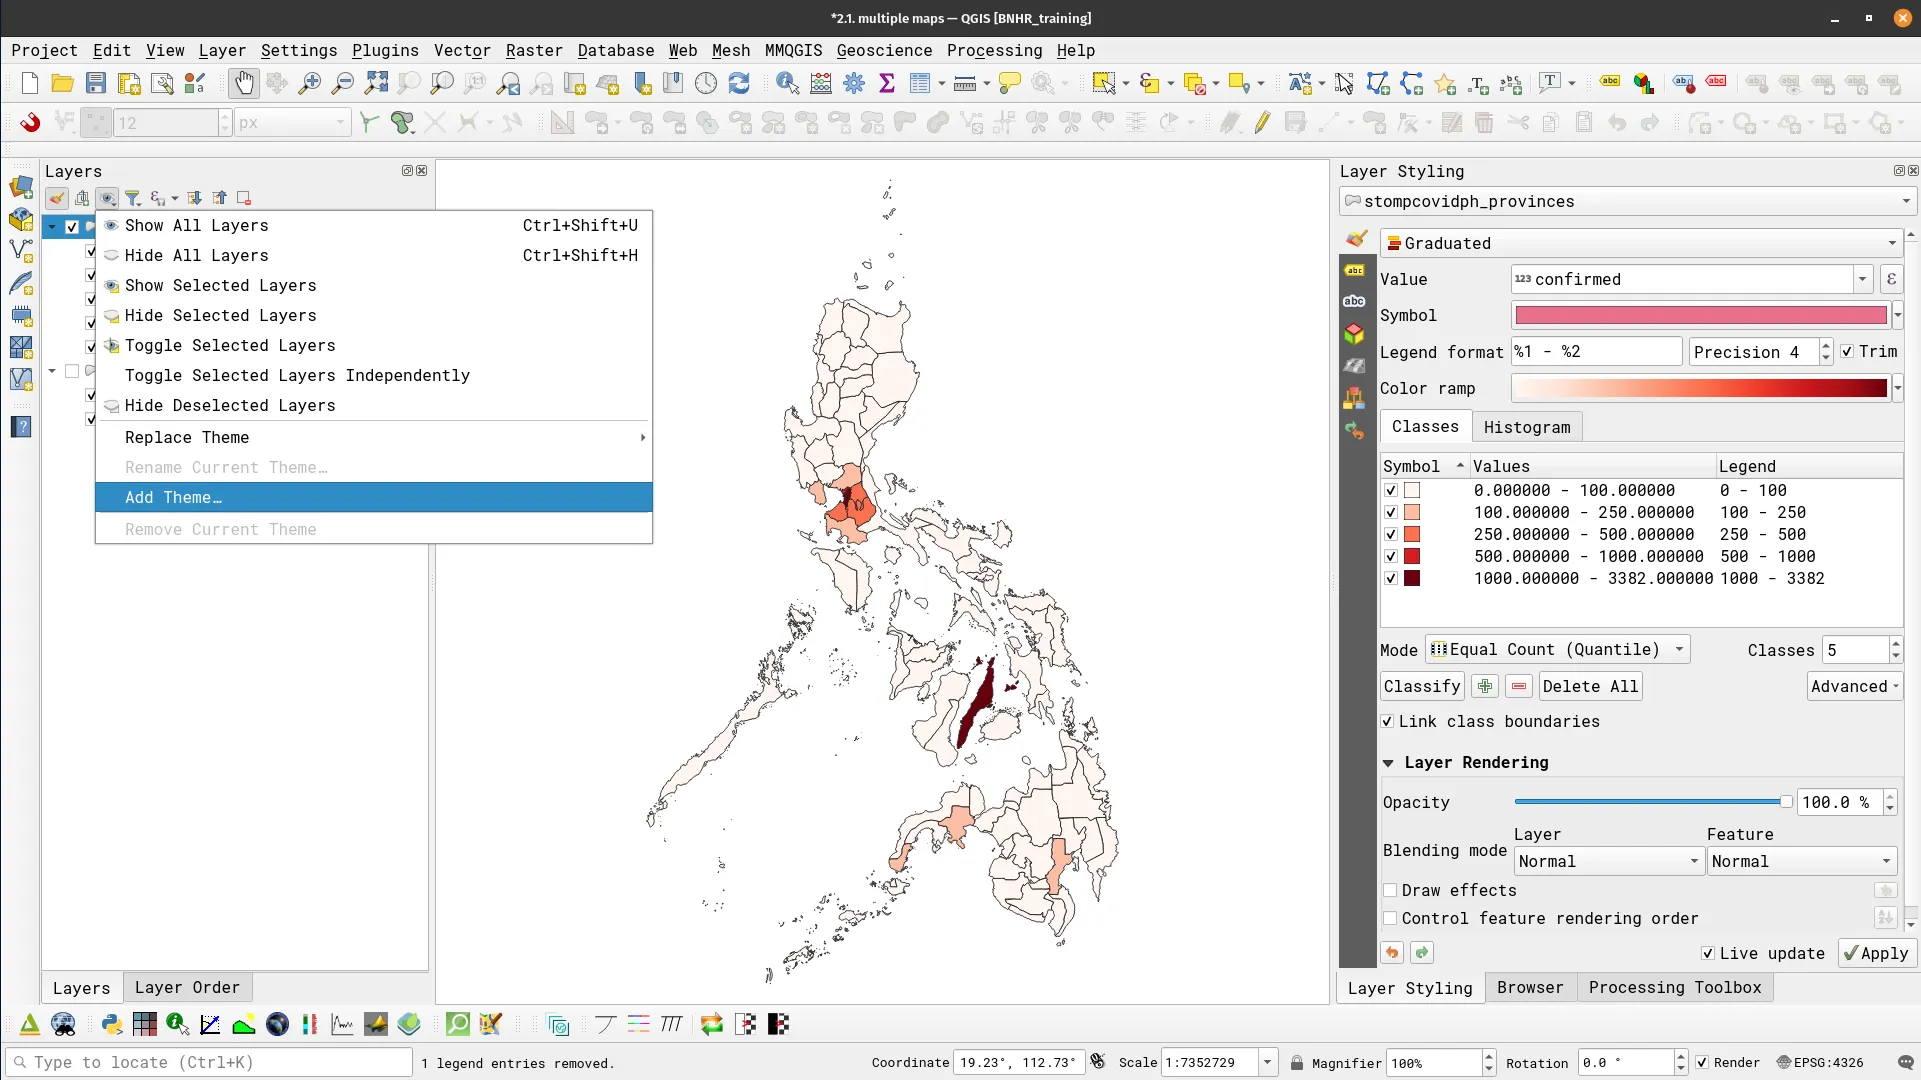Click the Delete All button
This screenshot has height=1080, width=1921.
1591,686
